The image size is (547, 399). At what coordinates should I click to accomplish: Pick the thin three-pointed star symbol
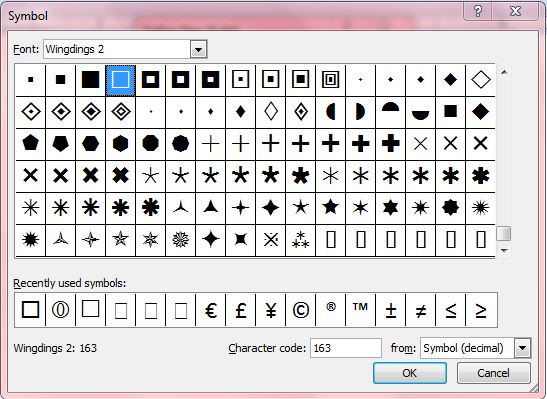pyautogui.click(x=180, y=208)
